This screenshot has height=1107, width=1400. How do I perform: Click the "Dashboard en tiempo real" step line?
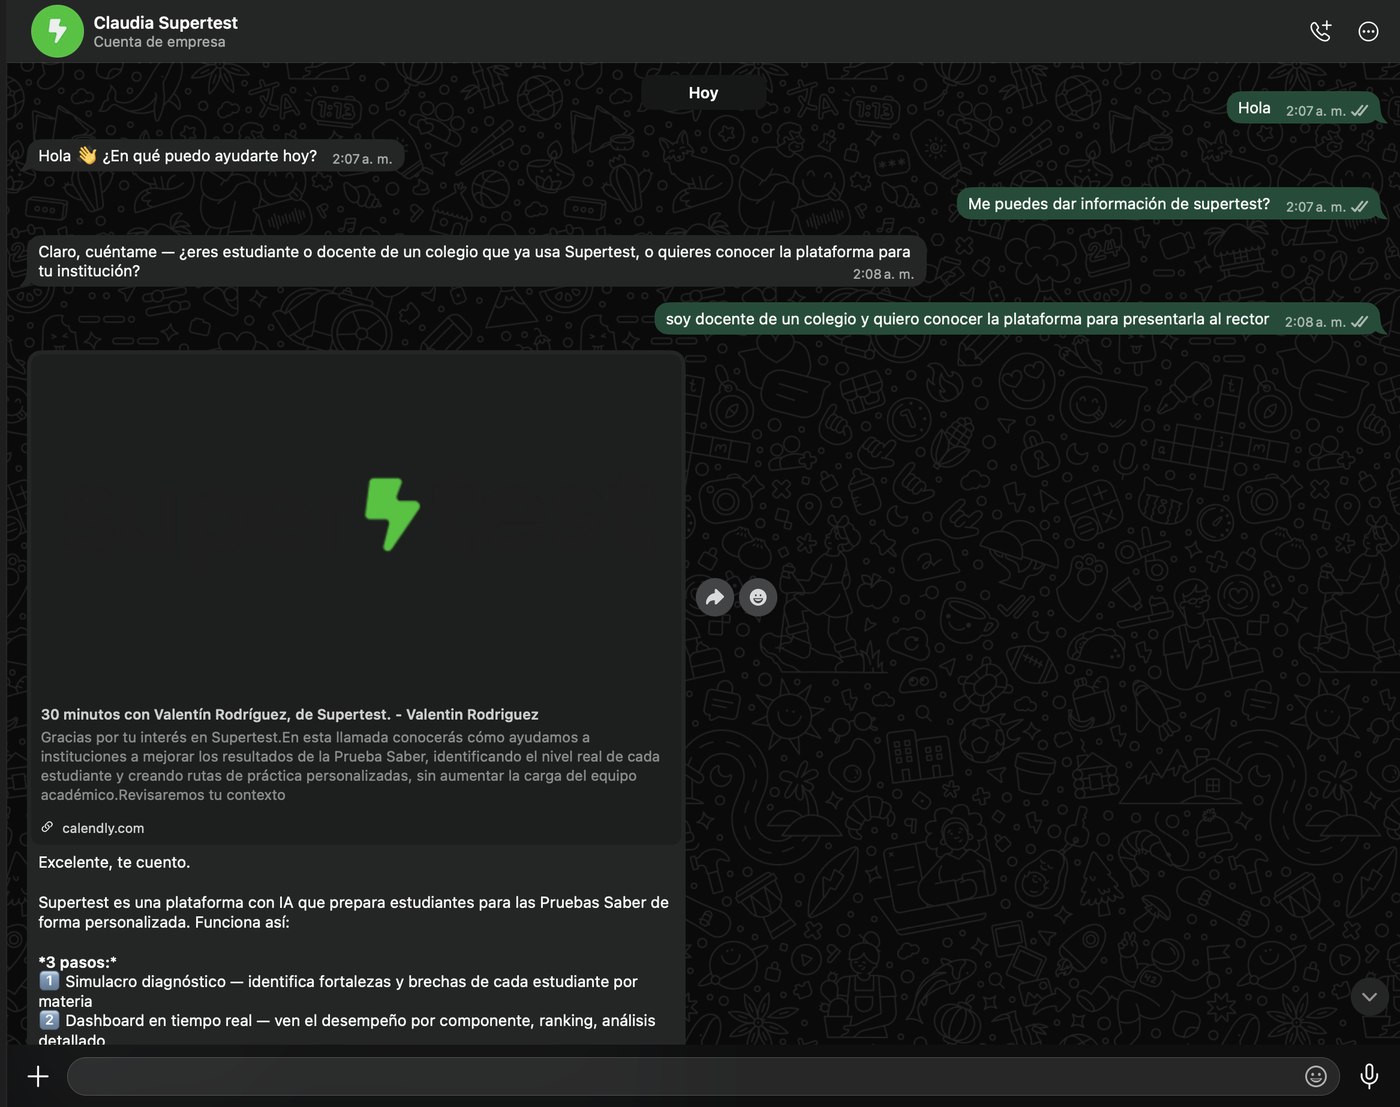tap(347, 1030)
